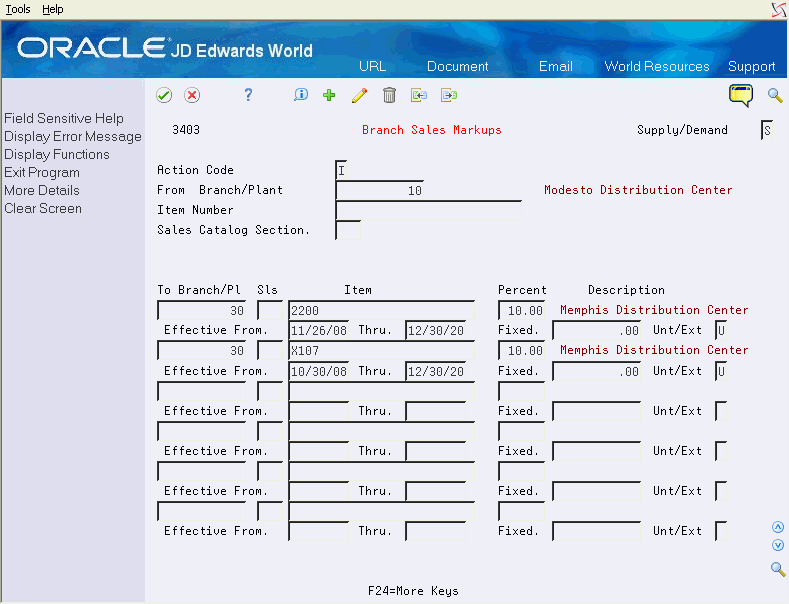Click the Description column header
The image size is (789, 604).
click(626, 290)
